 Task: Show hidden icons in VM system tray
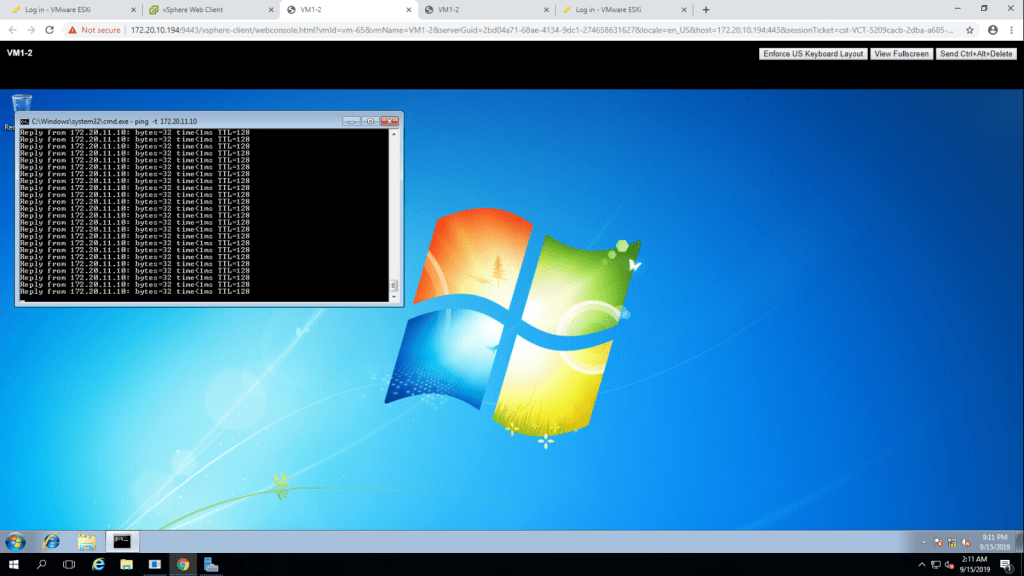point(924,542)
